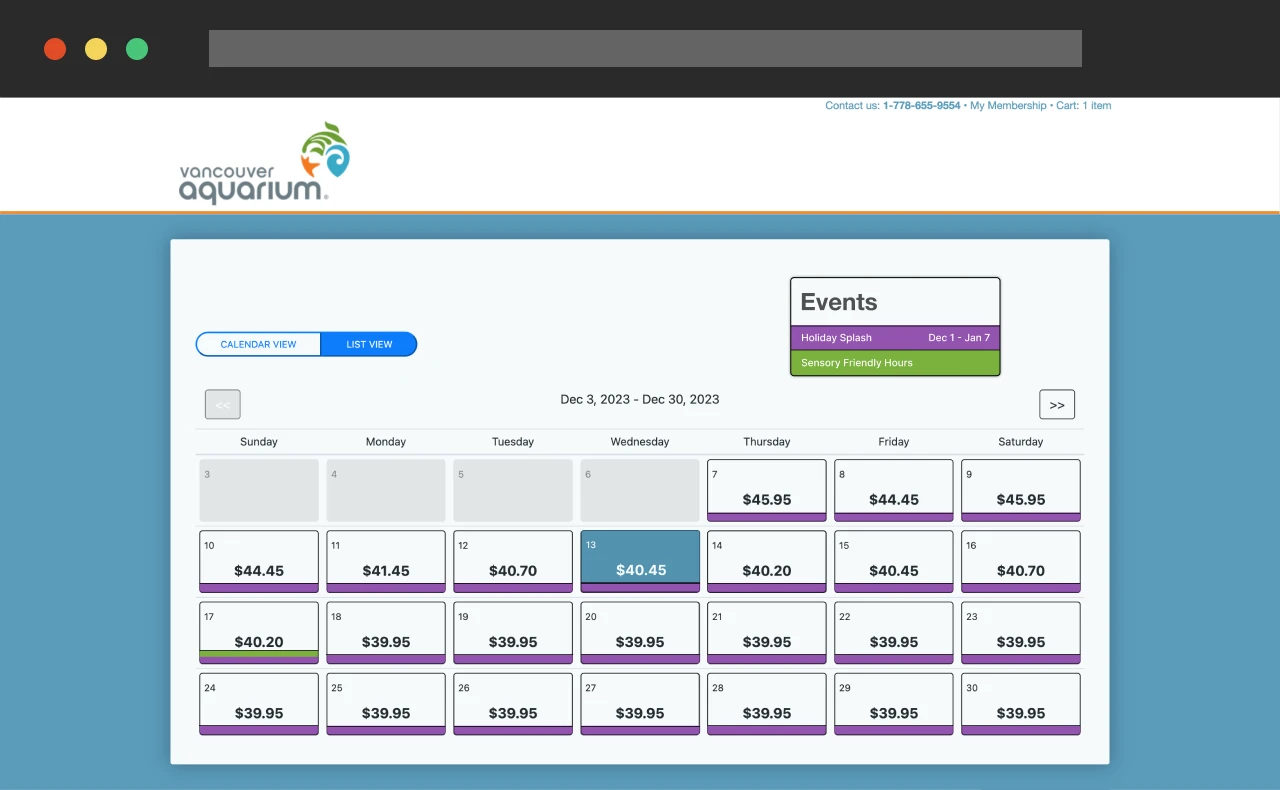Screen dimensions: 1280x790
Task: Click the previous week arrow
Action: click(222, 404)
